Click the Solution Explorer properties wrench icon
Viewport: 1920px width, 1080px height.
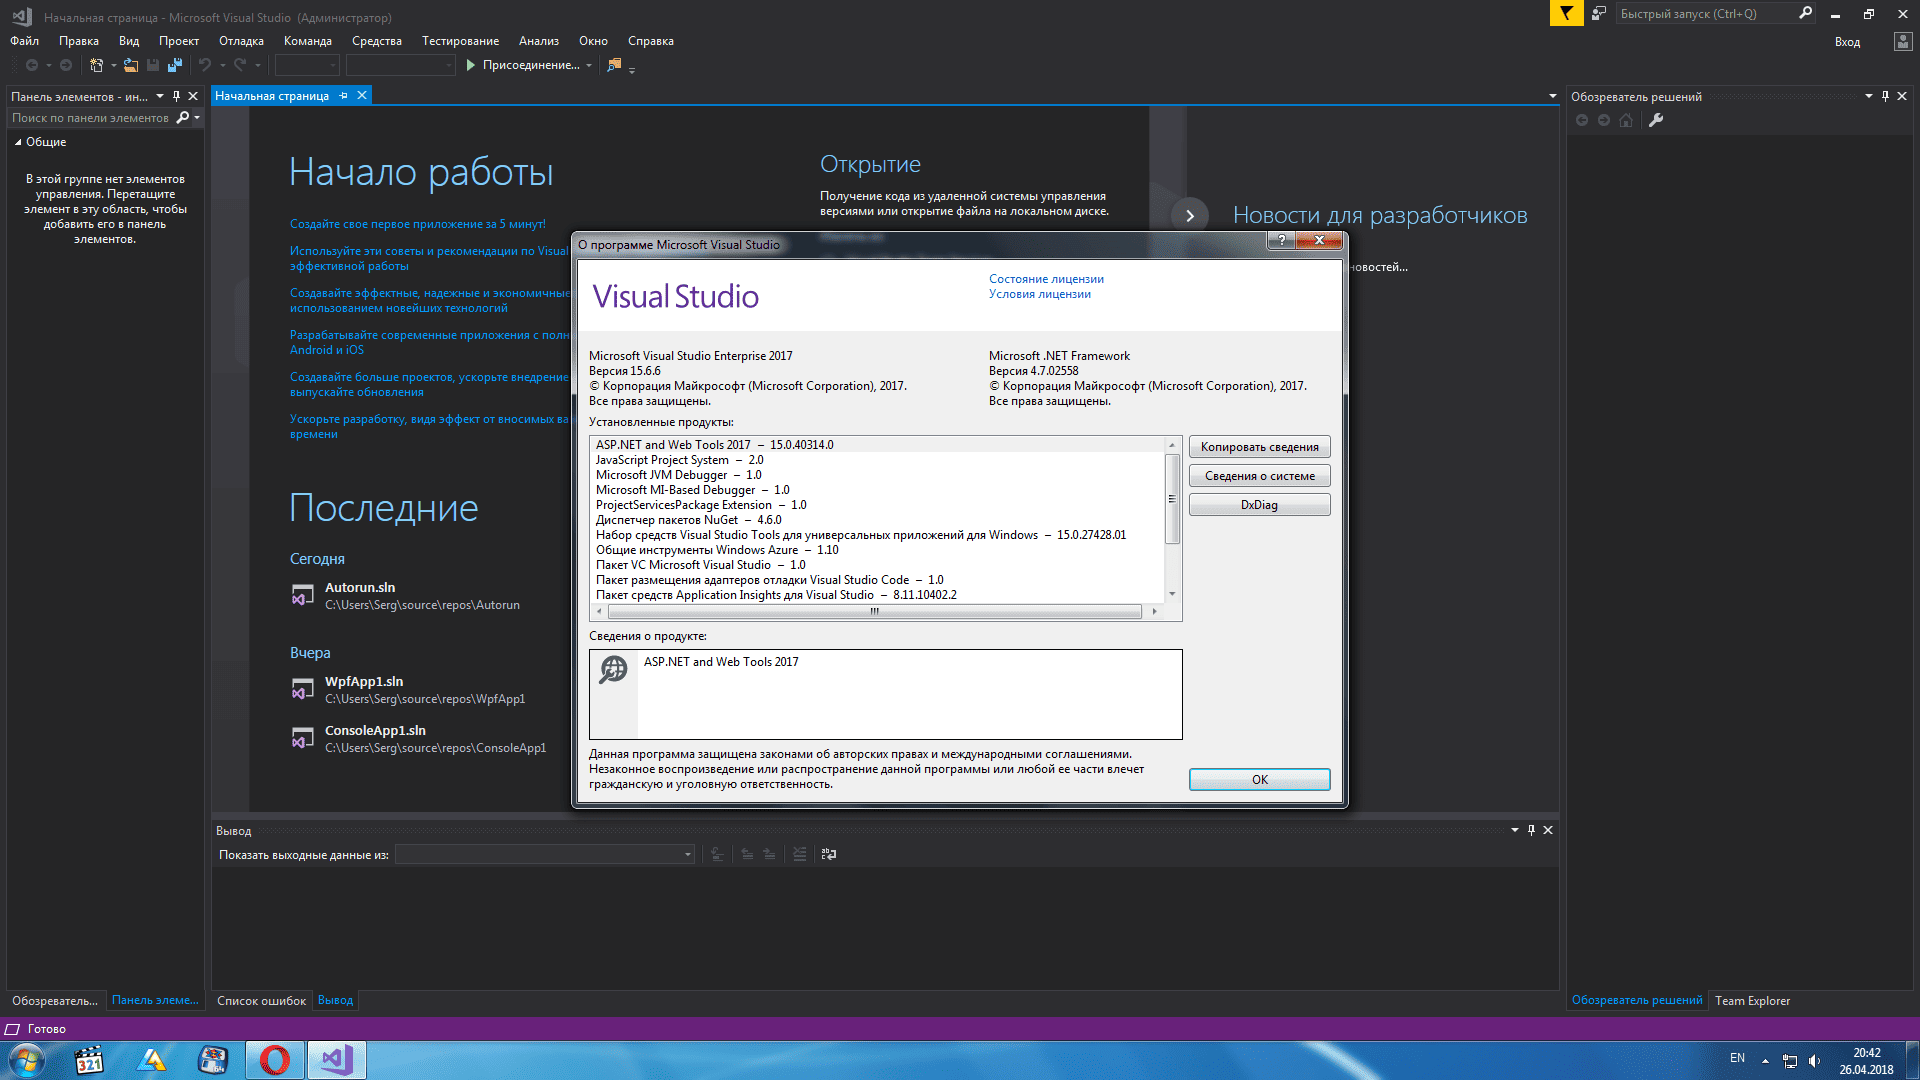click(1656, 120)
